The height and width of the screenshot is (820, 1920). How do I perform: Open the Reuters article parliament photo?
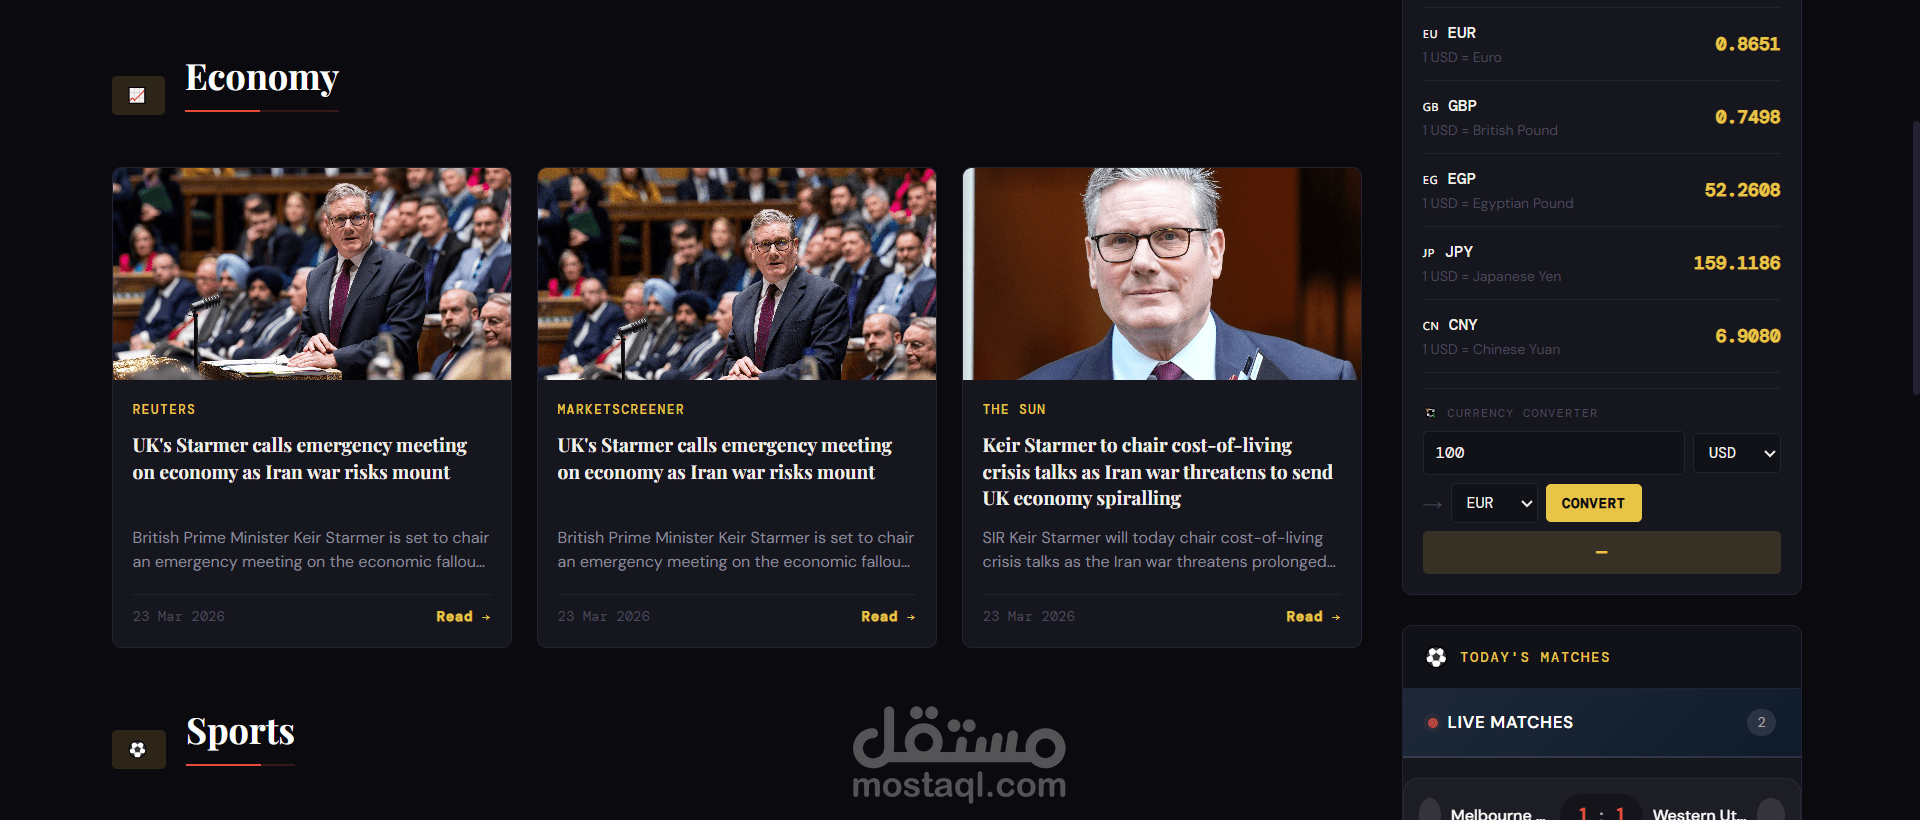312,274
